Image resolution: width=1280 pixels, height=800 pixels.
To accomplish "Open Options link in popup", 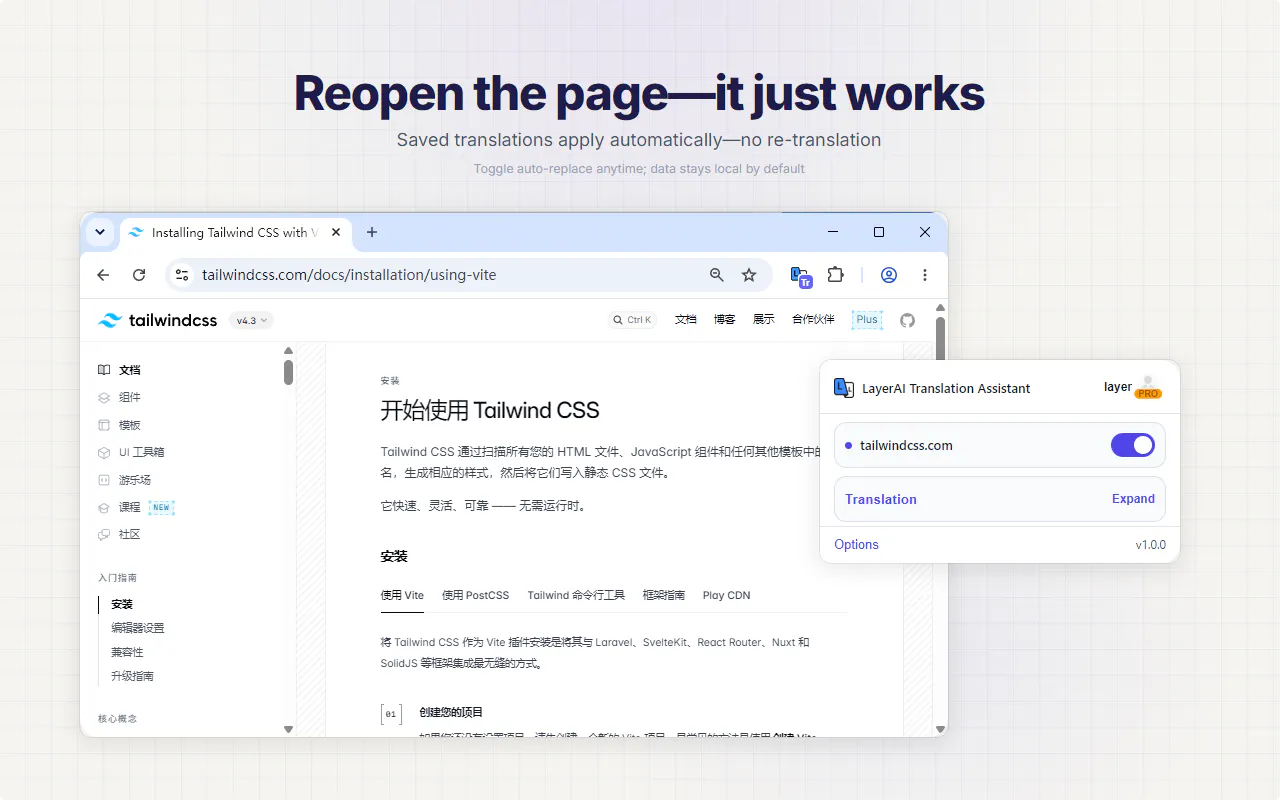I will pos(856,545).
